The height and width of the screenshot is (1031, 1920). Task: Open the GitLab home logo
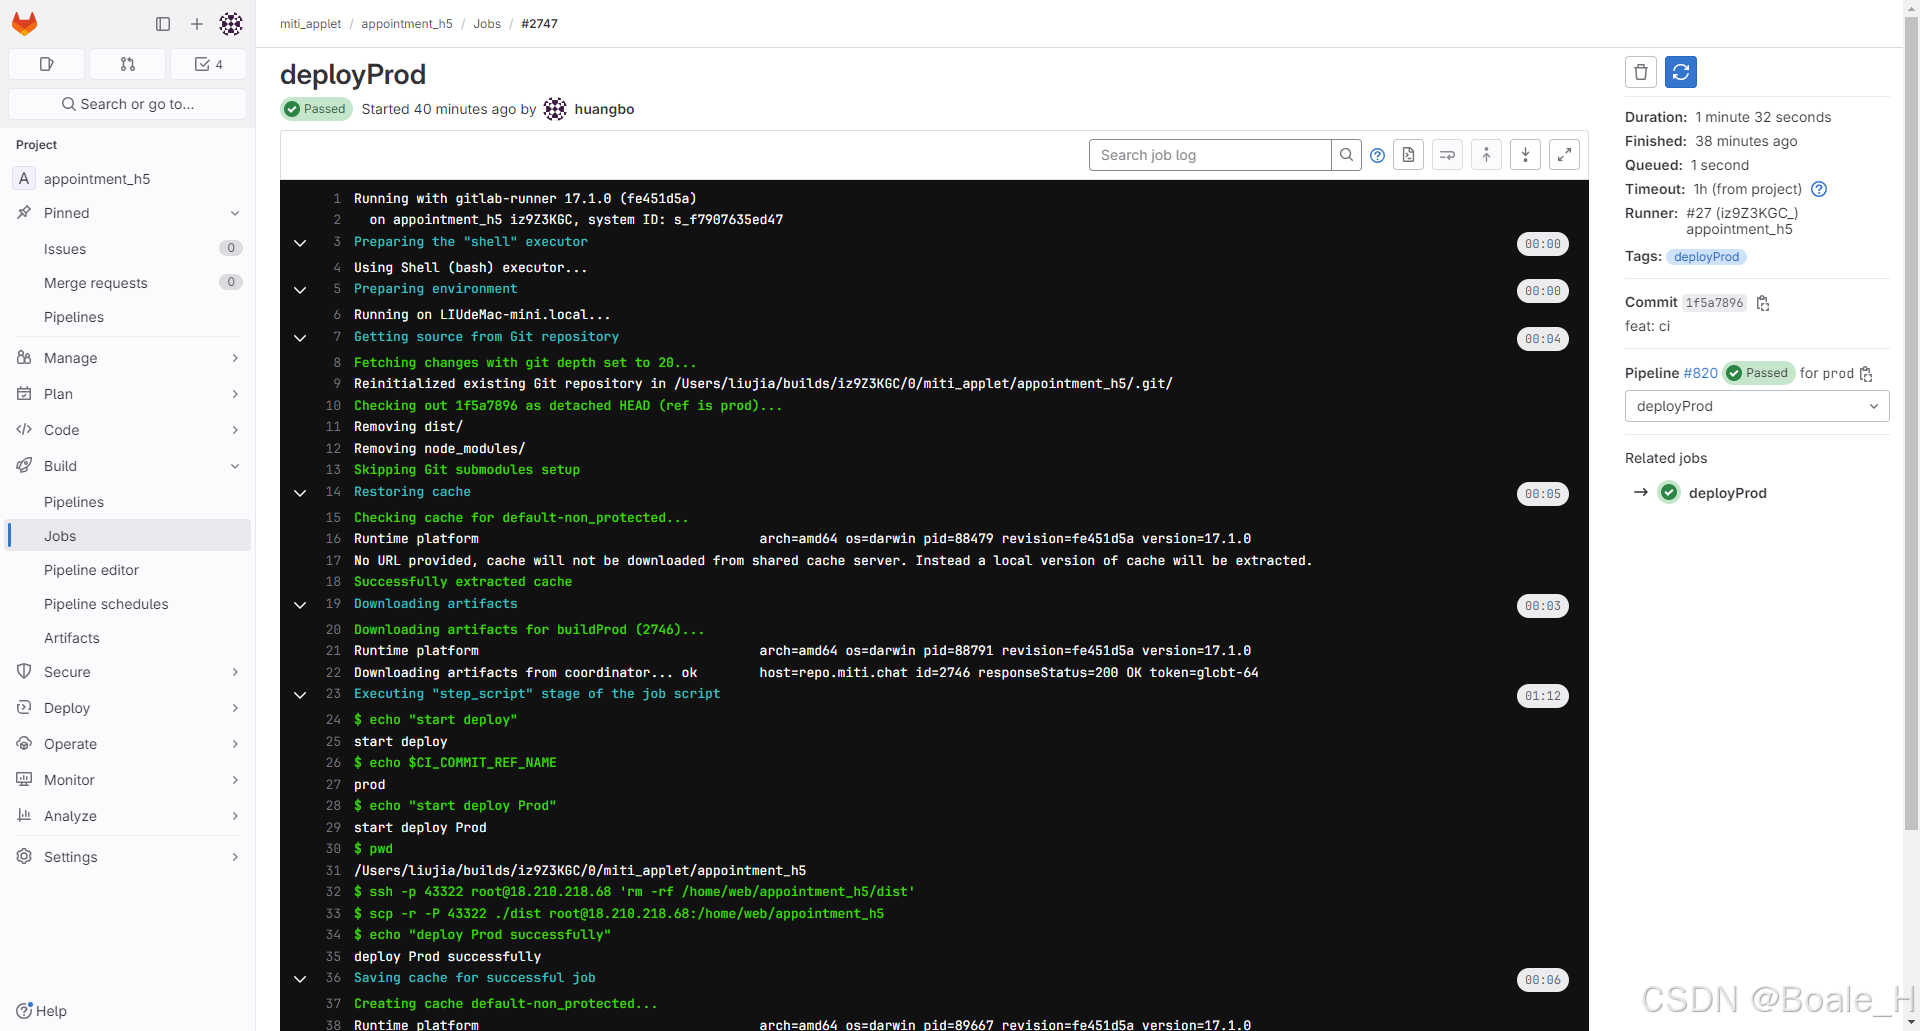[x=24, y=23]
